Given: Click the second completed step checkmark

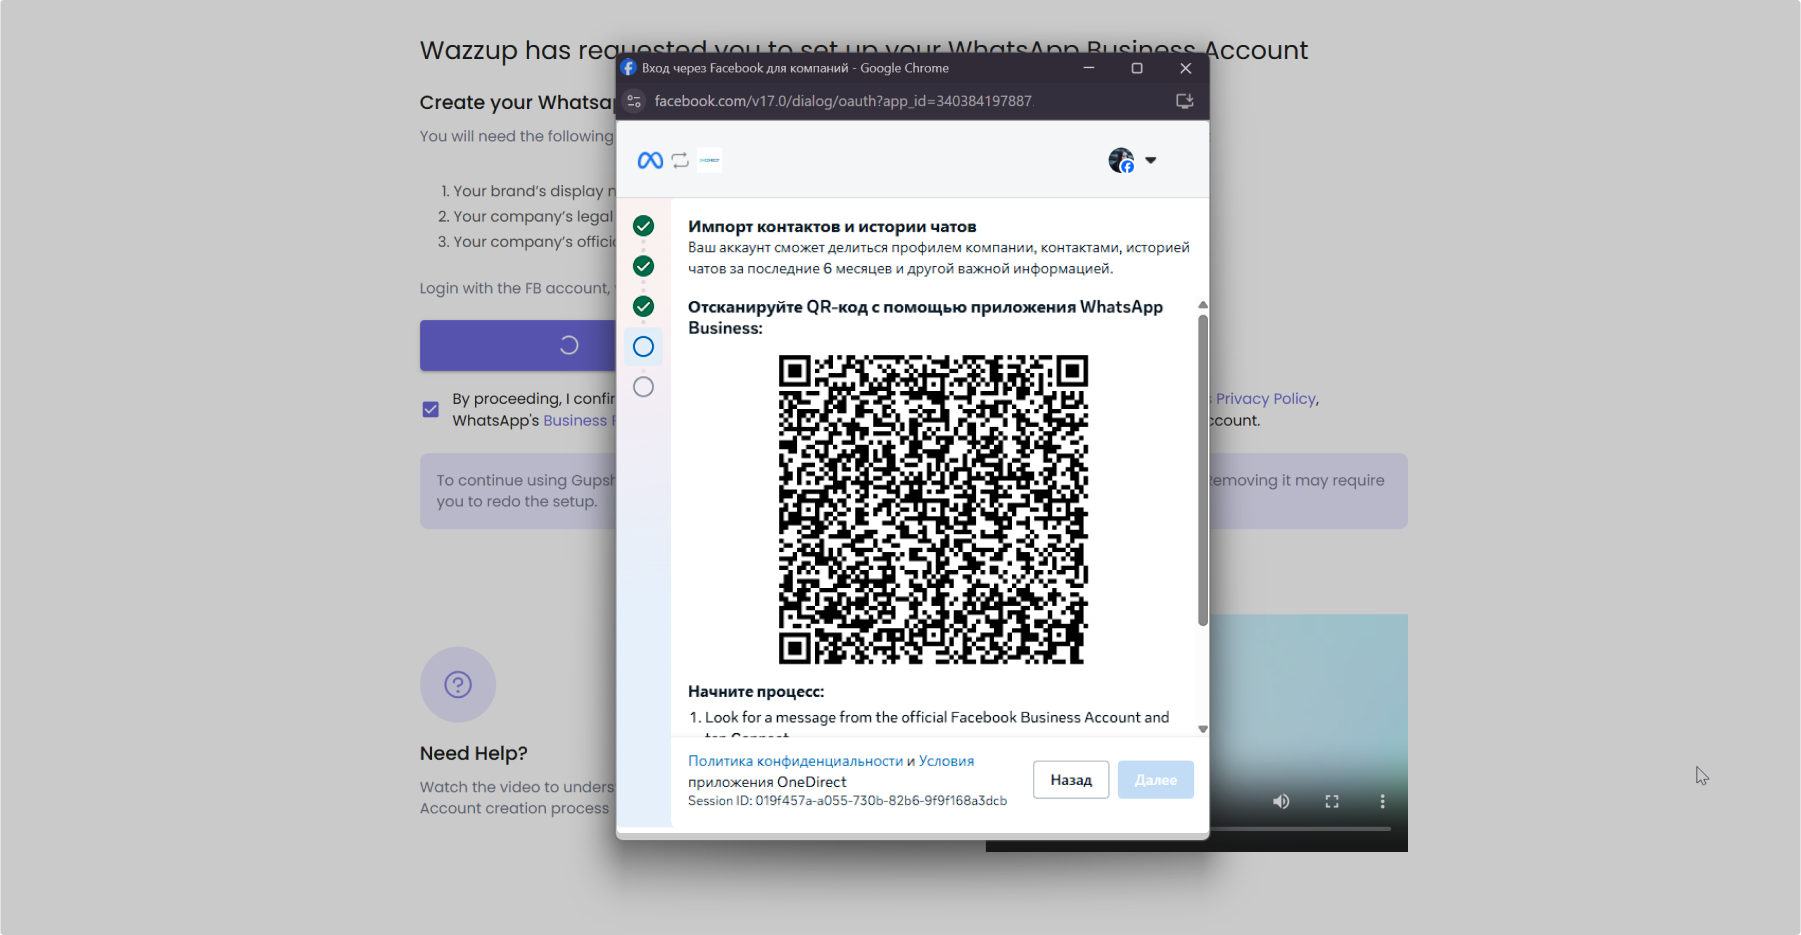Looking at the screenshot, I should (644, 266).
